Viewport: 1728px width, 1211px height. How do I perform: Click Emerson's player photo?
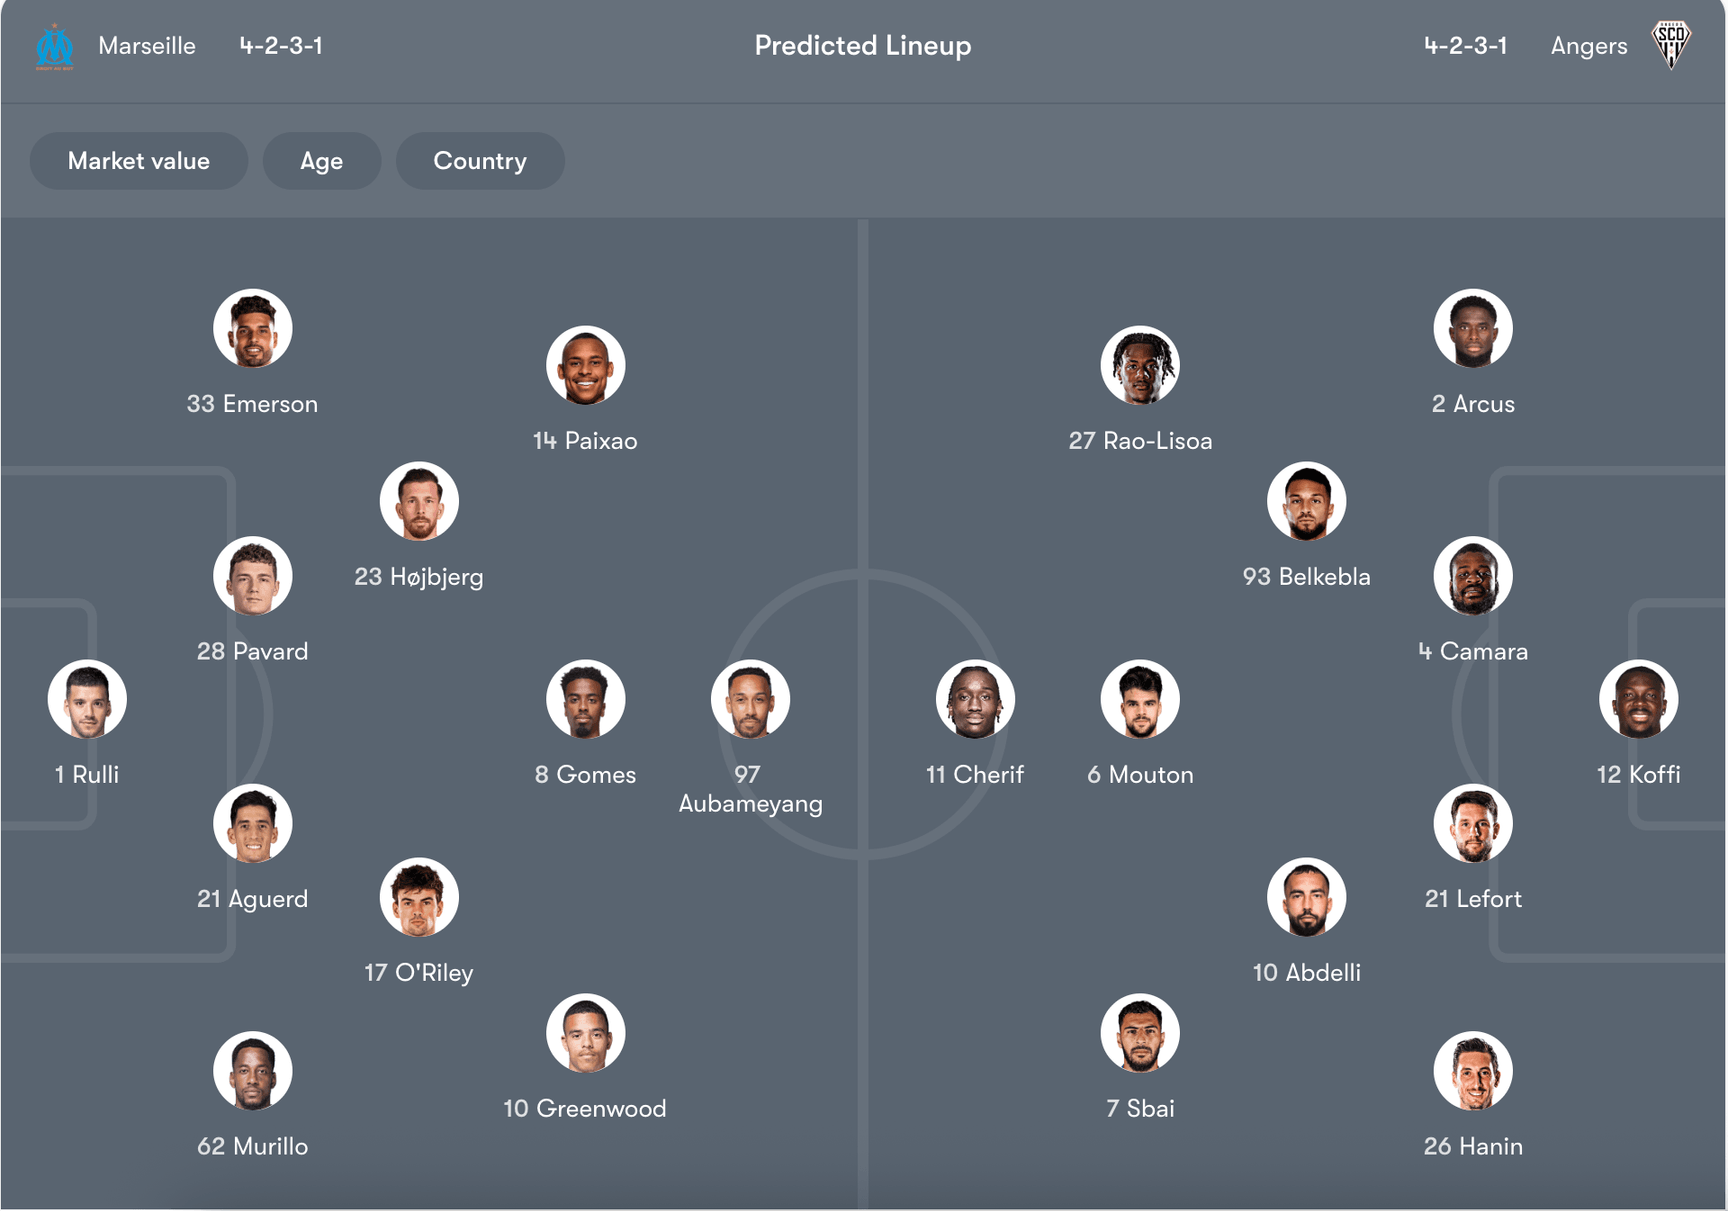pyautogui.click(x=252, y=329)
